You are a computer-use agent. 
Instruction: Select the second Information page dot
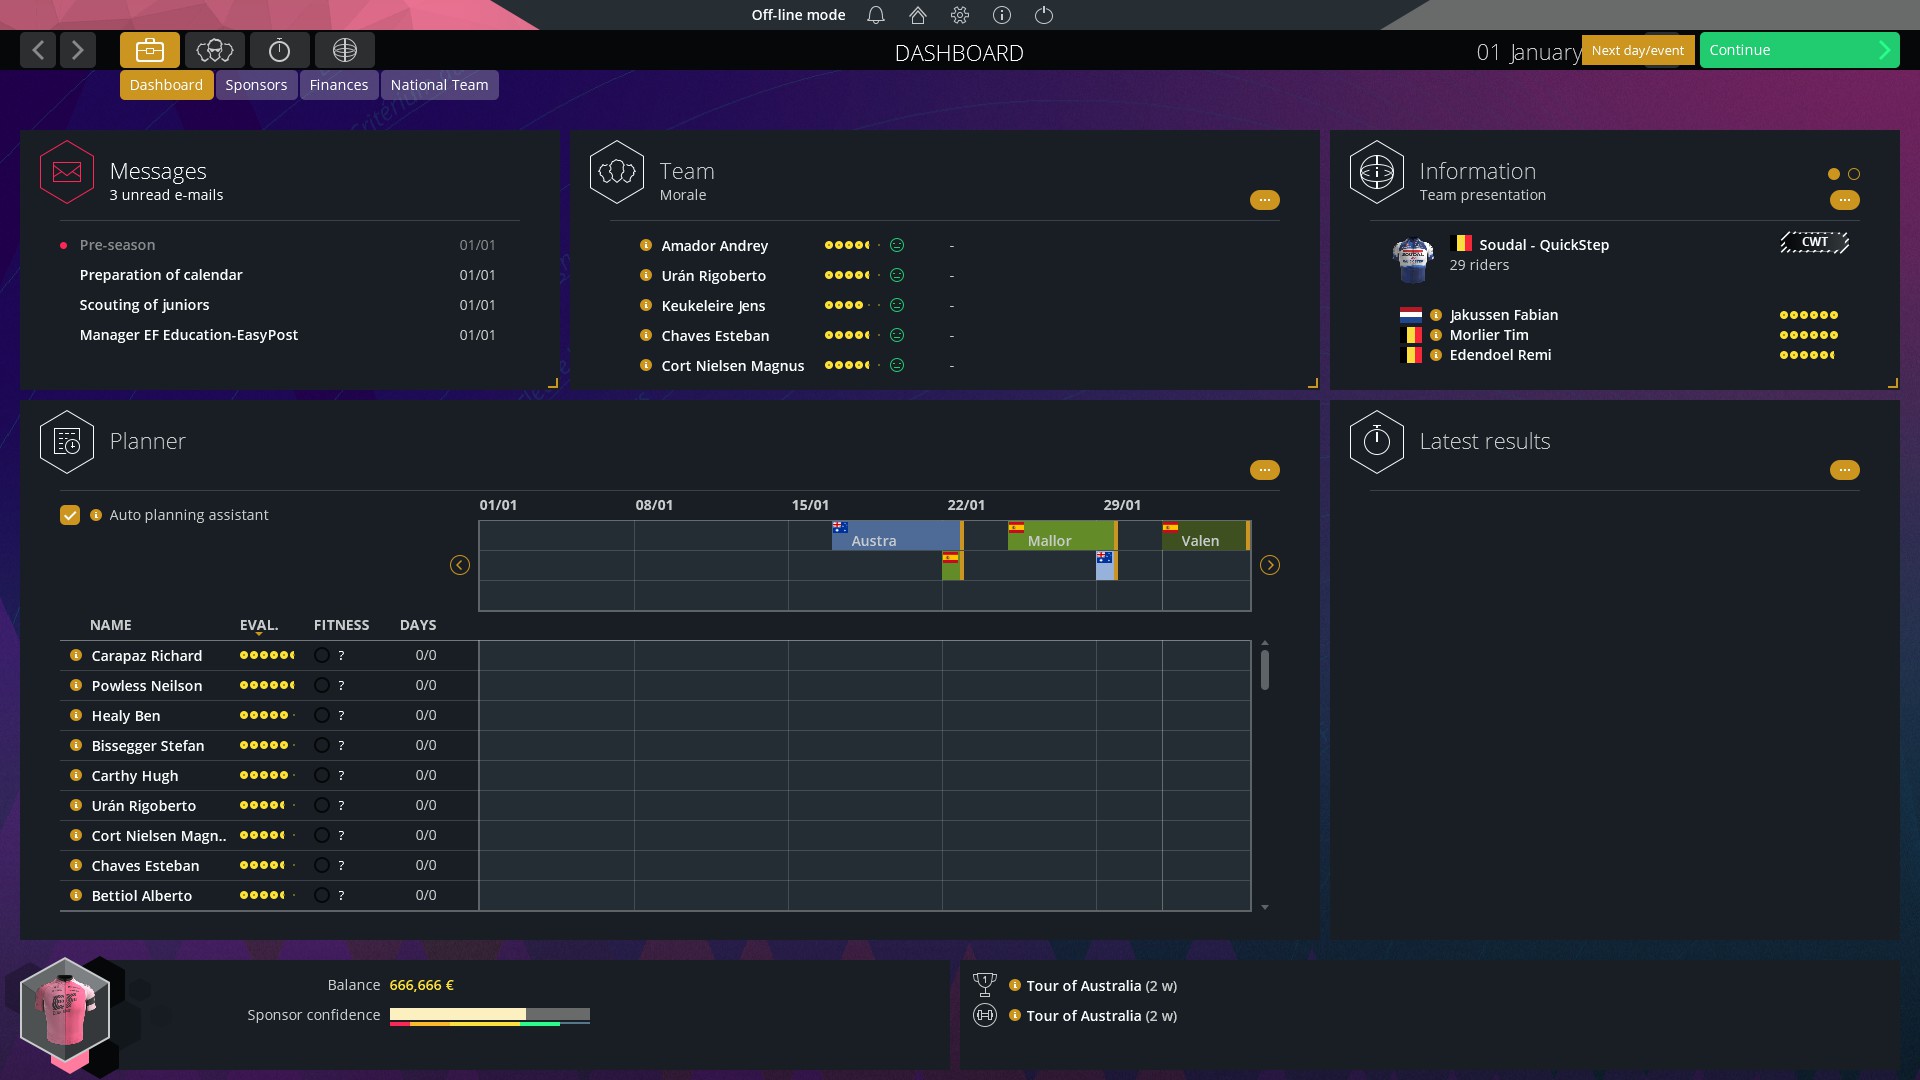(x=1854, y=174)
